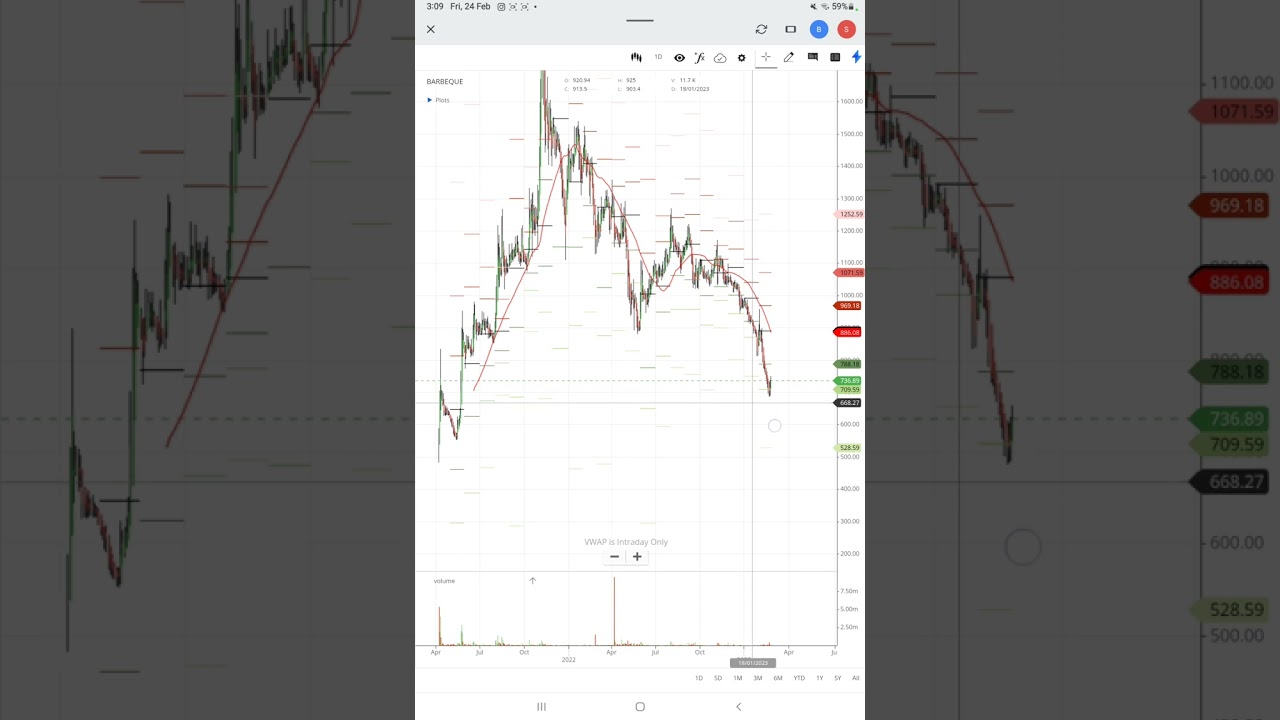
Task: Tap the blue lightning bolt icon
Action: pos(856,57)
